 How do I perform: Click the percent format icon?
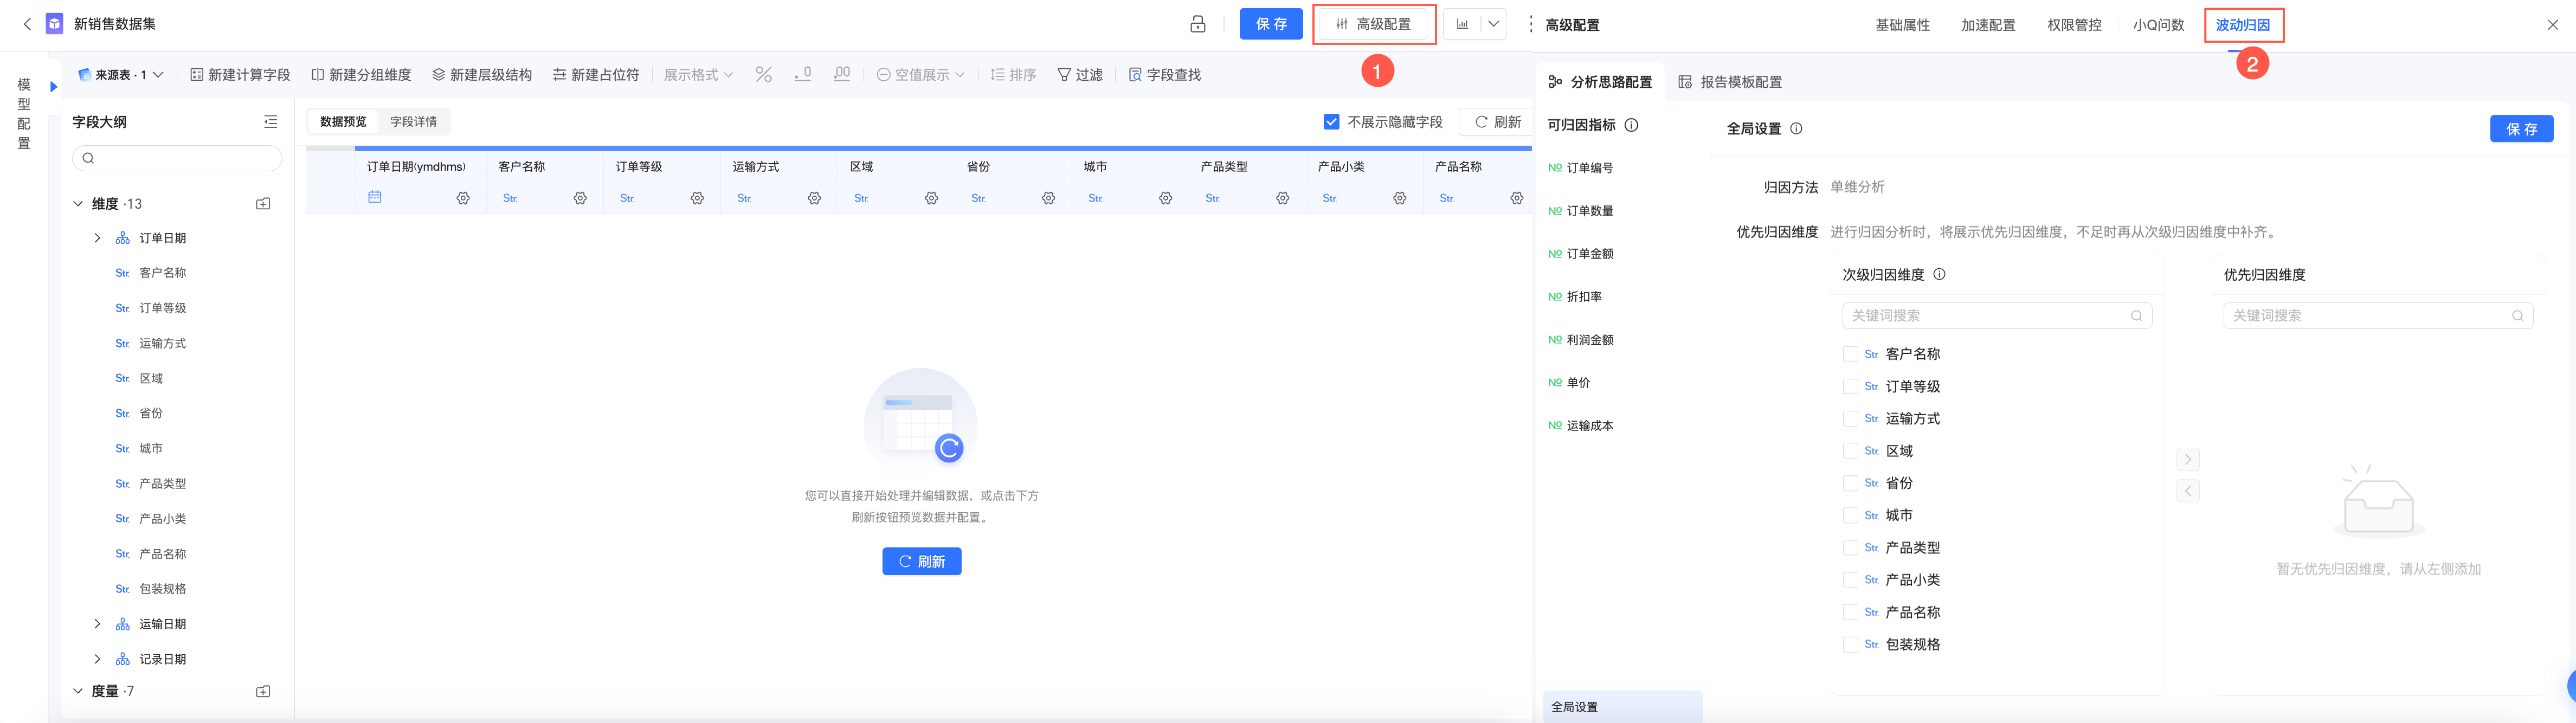click(x=764, y=75)
